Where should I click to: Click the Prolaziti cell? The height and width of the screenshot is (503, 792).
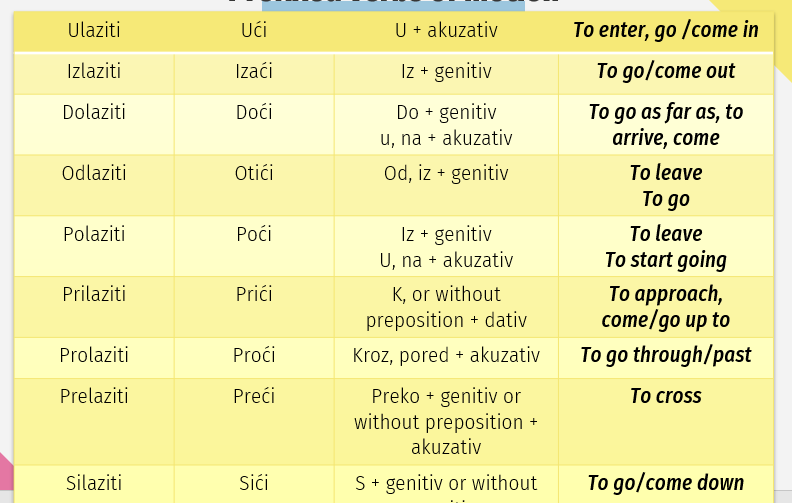pyautogui.click(x=94, y=358)
